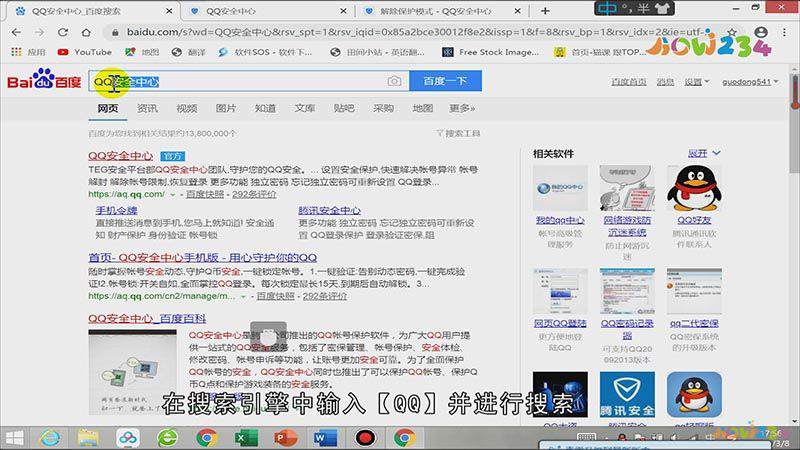Open Excel from the taskbar
The width and height of the screenshot is (800, 450).
[x=246, y=438]
